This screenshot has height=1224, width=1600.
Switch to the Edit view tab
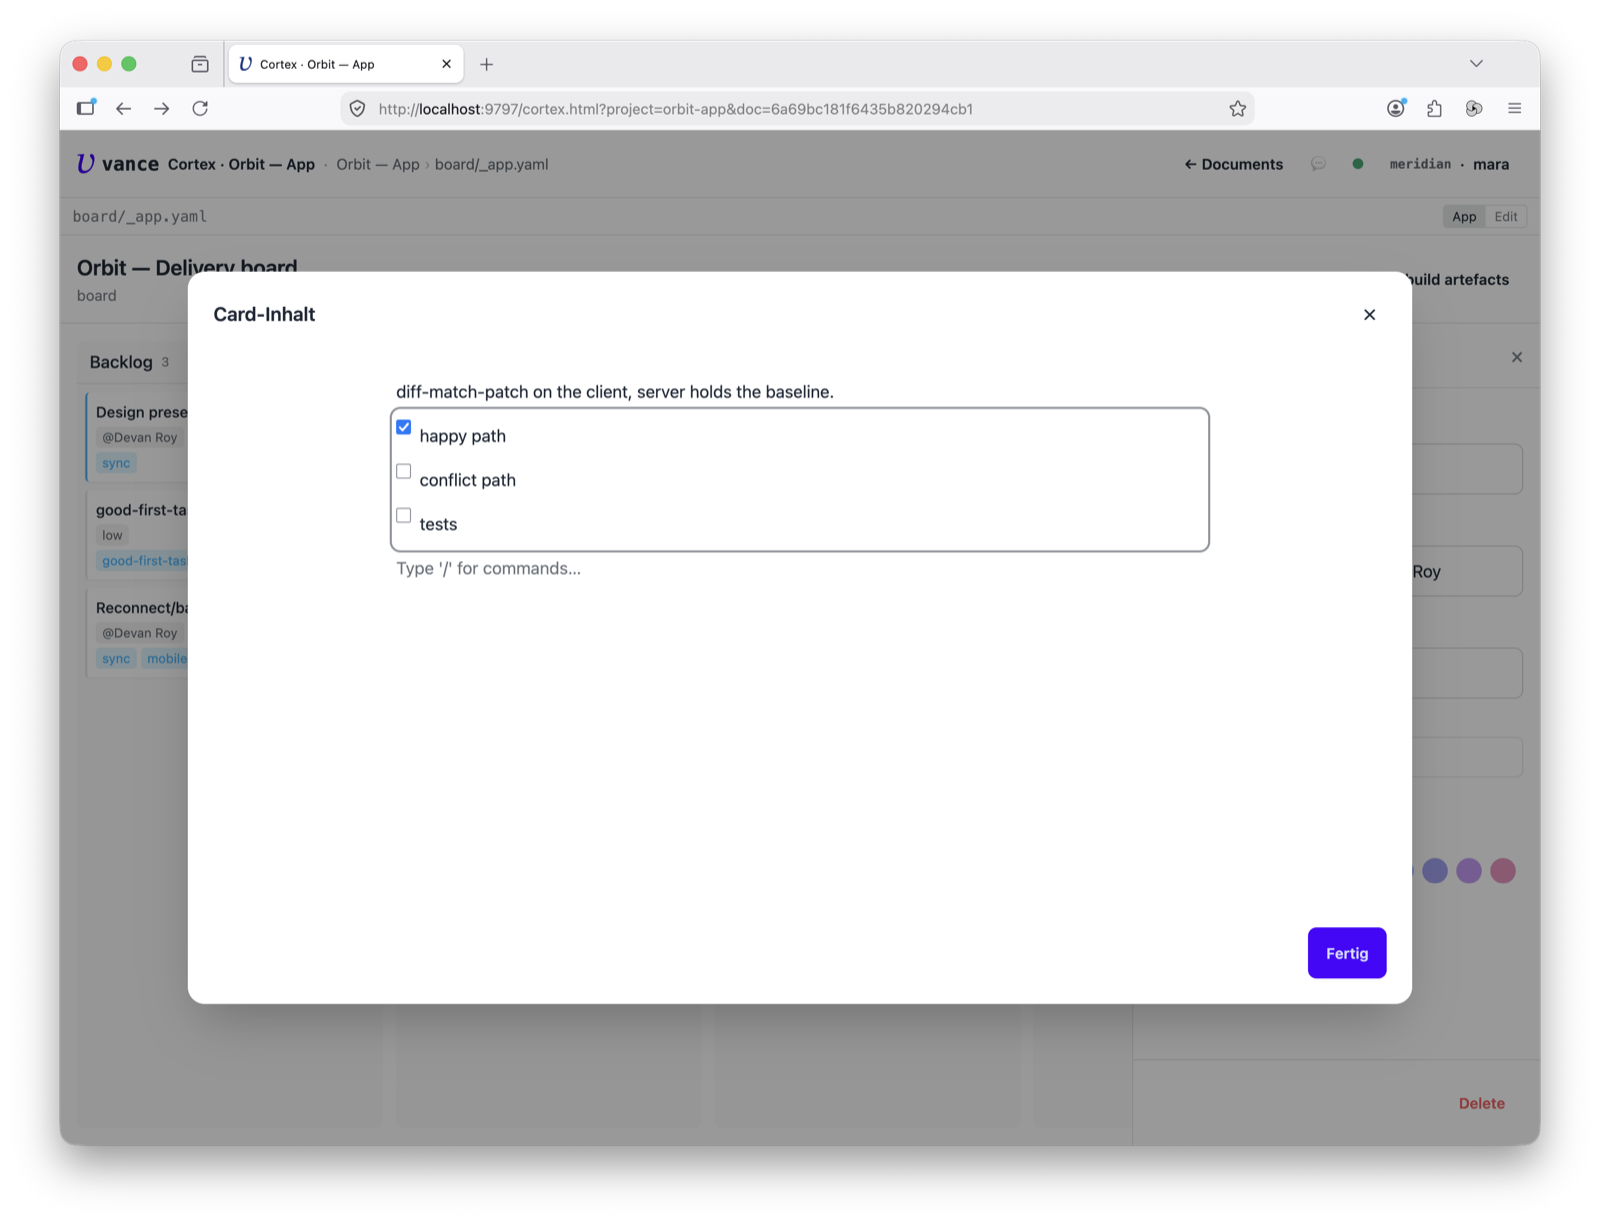1505,216
